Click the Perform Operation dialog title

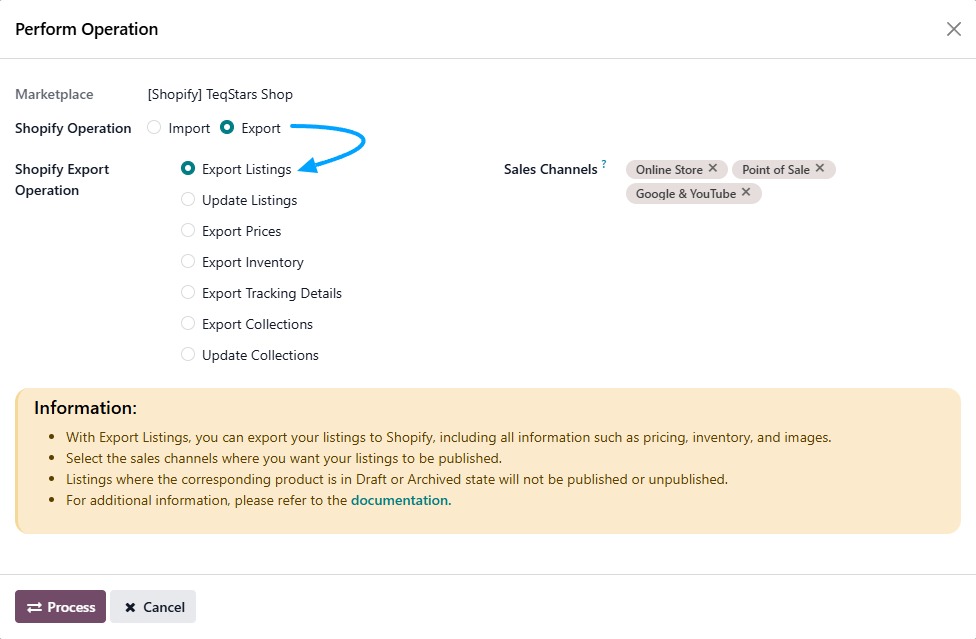point(87,29)
